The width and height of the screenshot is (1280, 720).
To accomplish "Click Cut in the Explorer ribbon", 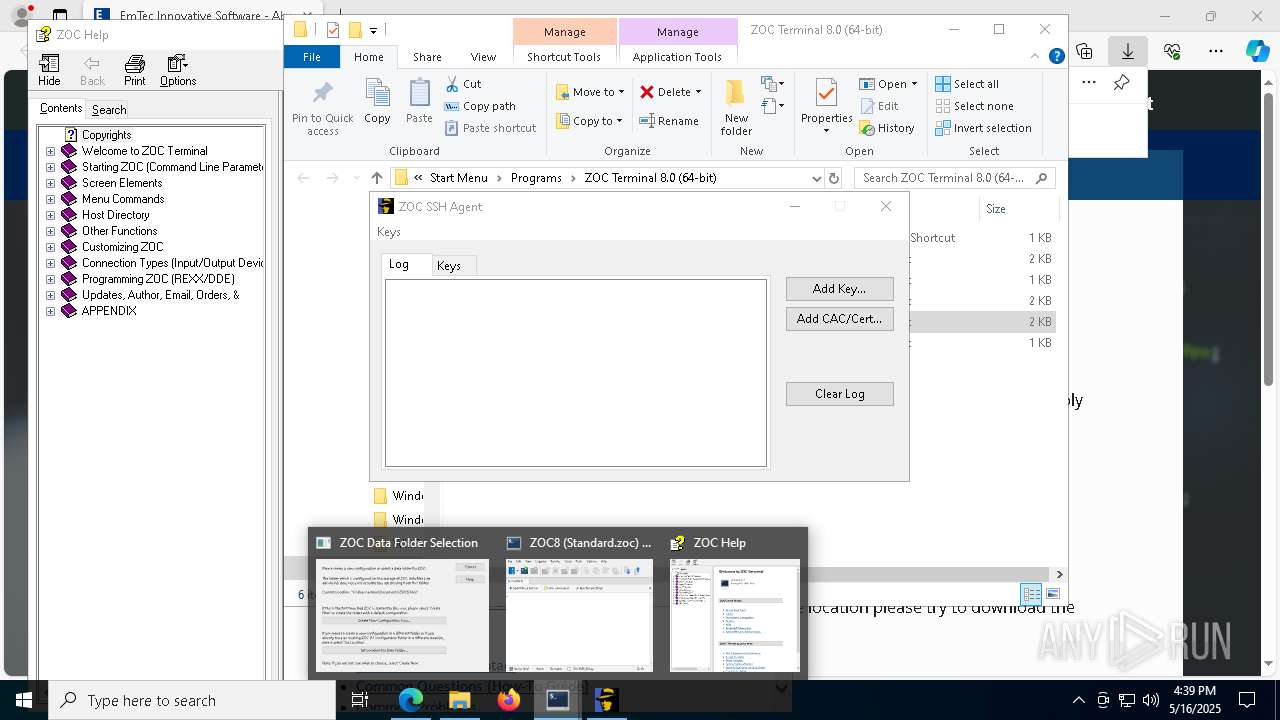I will click(463, 84).
